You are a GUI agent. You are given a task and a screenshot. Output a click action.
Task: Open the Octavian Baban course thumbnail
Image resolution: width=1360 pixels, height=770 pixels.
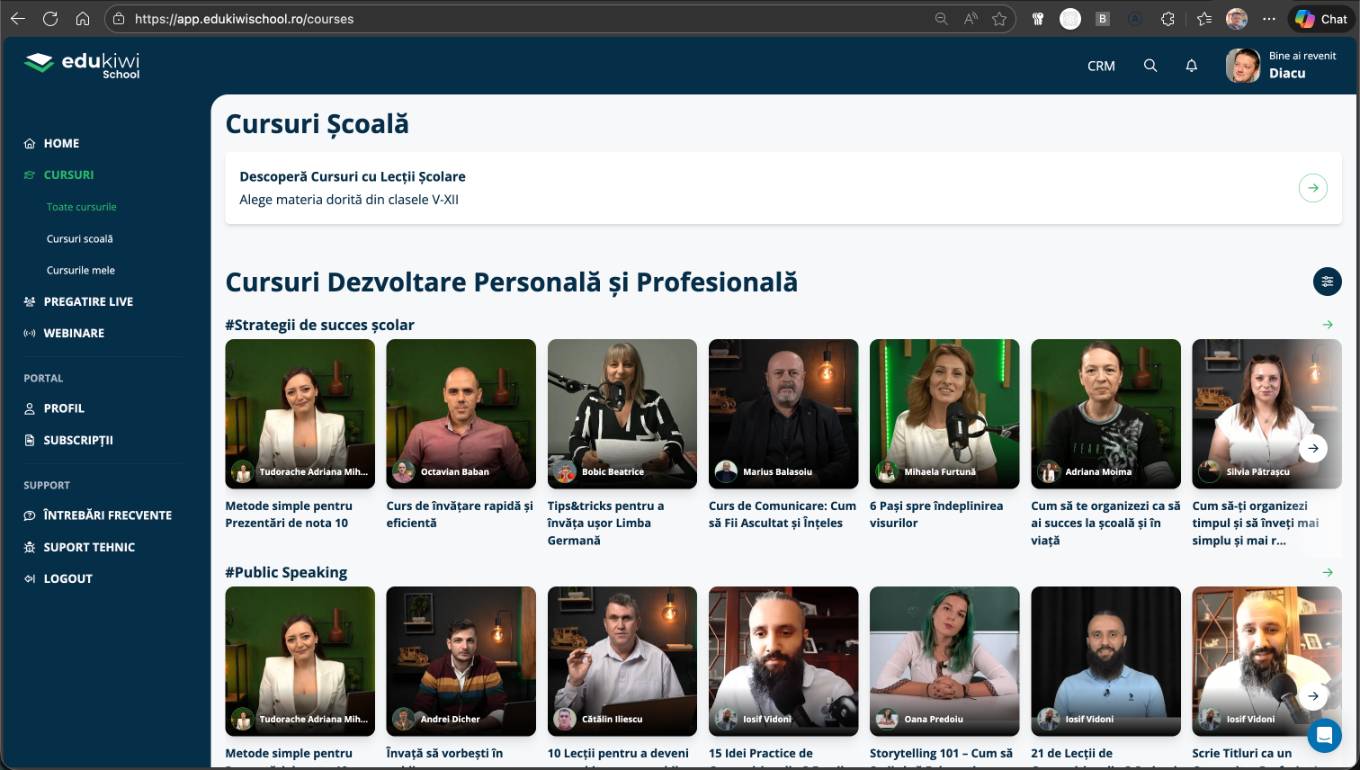(461, 414)
